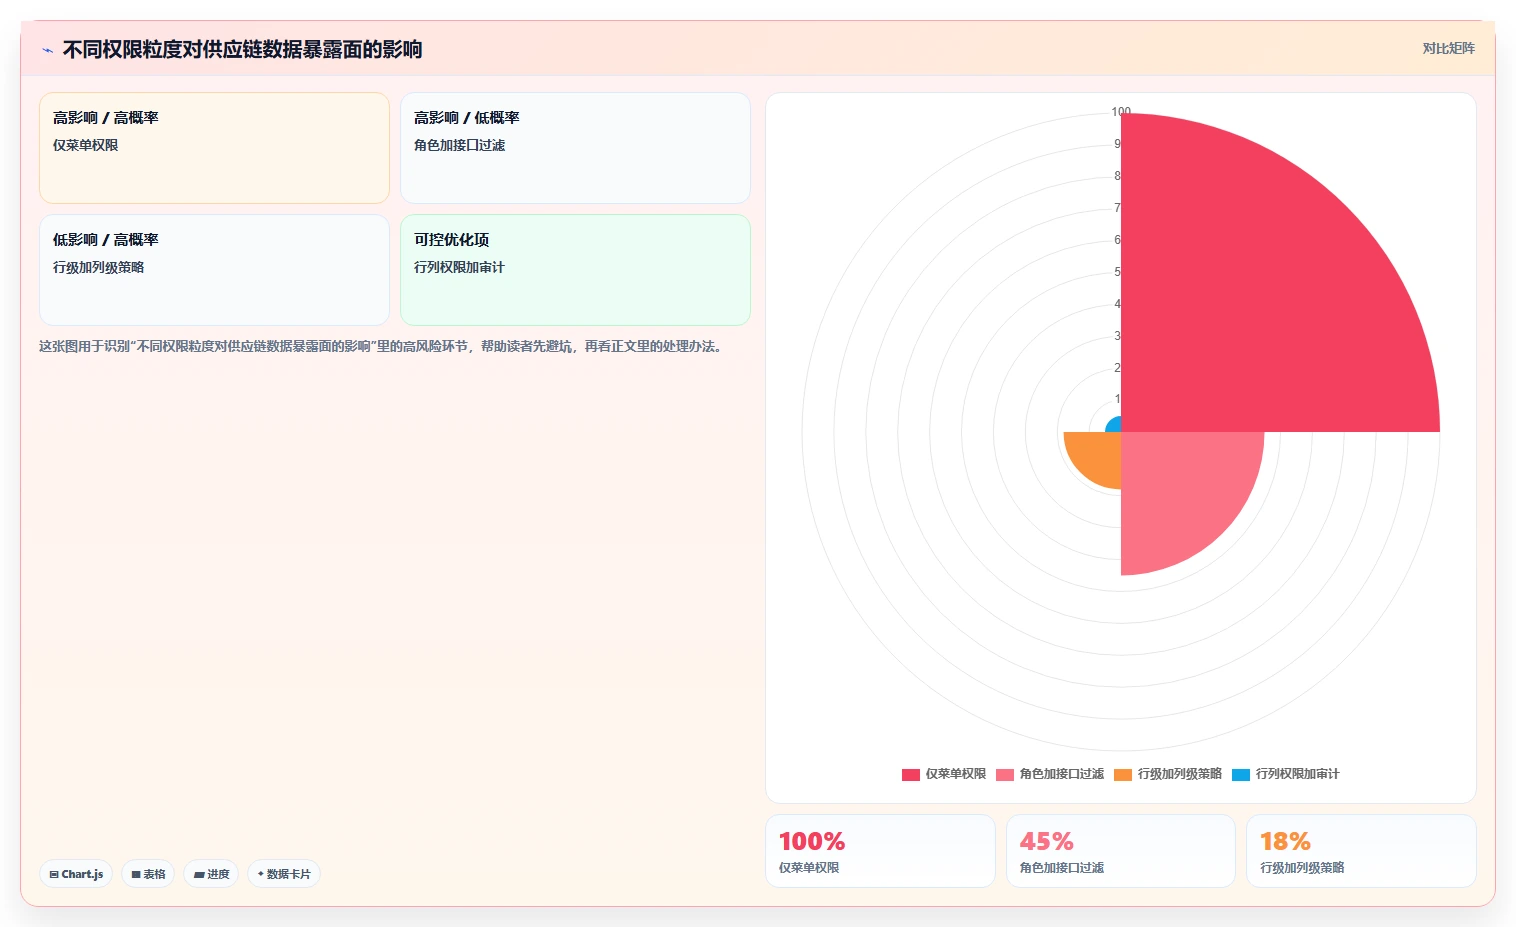Select the 高影响 / 高概率 matrix card
This screenshot has width=1516, height=927.
click(x=214, y=148)
